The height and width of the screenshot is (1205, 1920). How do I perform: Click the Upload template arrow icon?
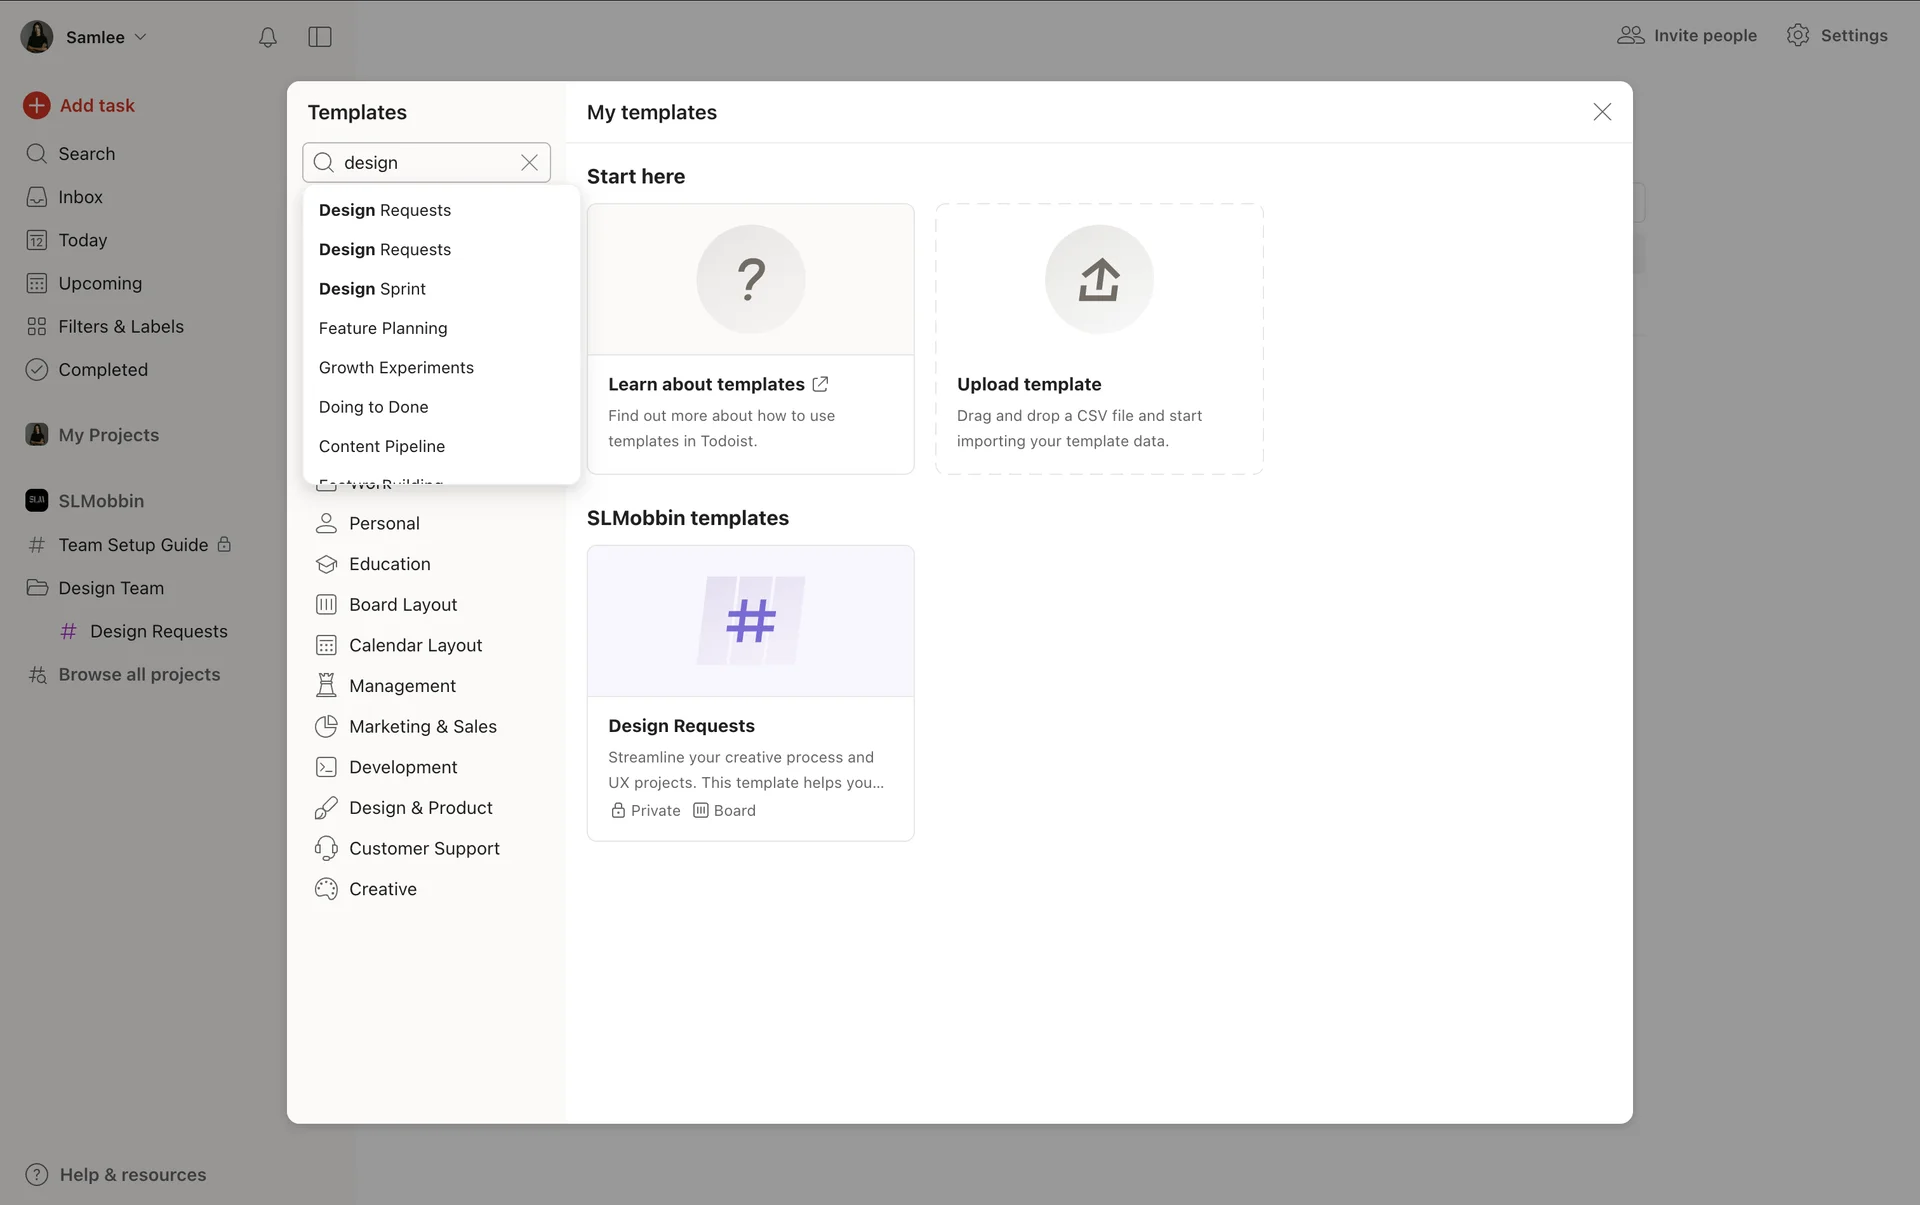pyautogui.click(x=1098, y=280)
